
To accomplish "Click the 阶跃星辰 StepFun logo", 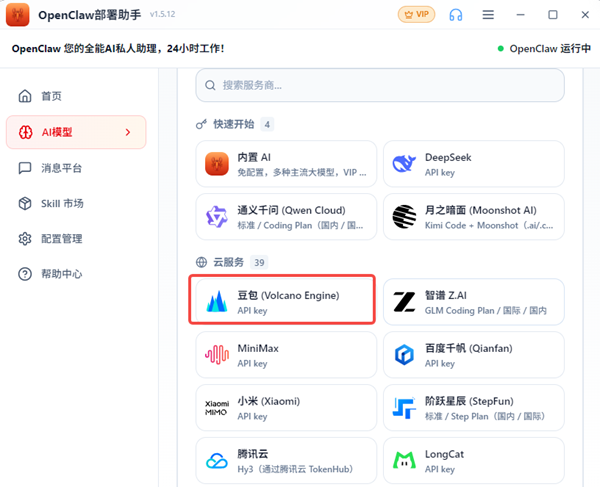I will tap(404, 408).
